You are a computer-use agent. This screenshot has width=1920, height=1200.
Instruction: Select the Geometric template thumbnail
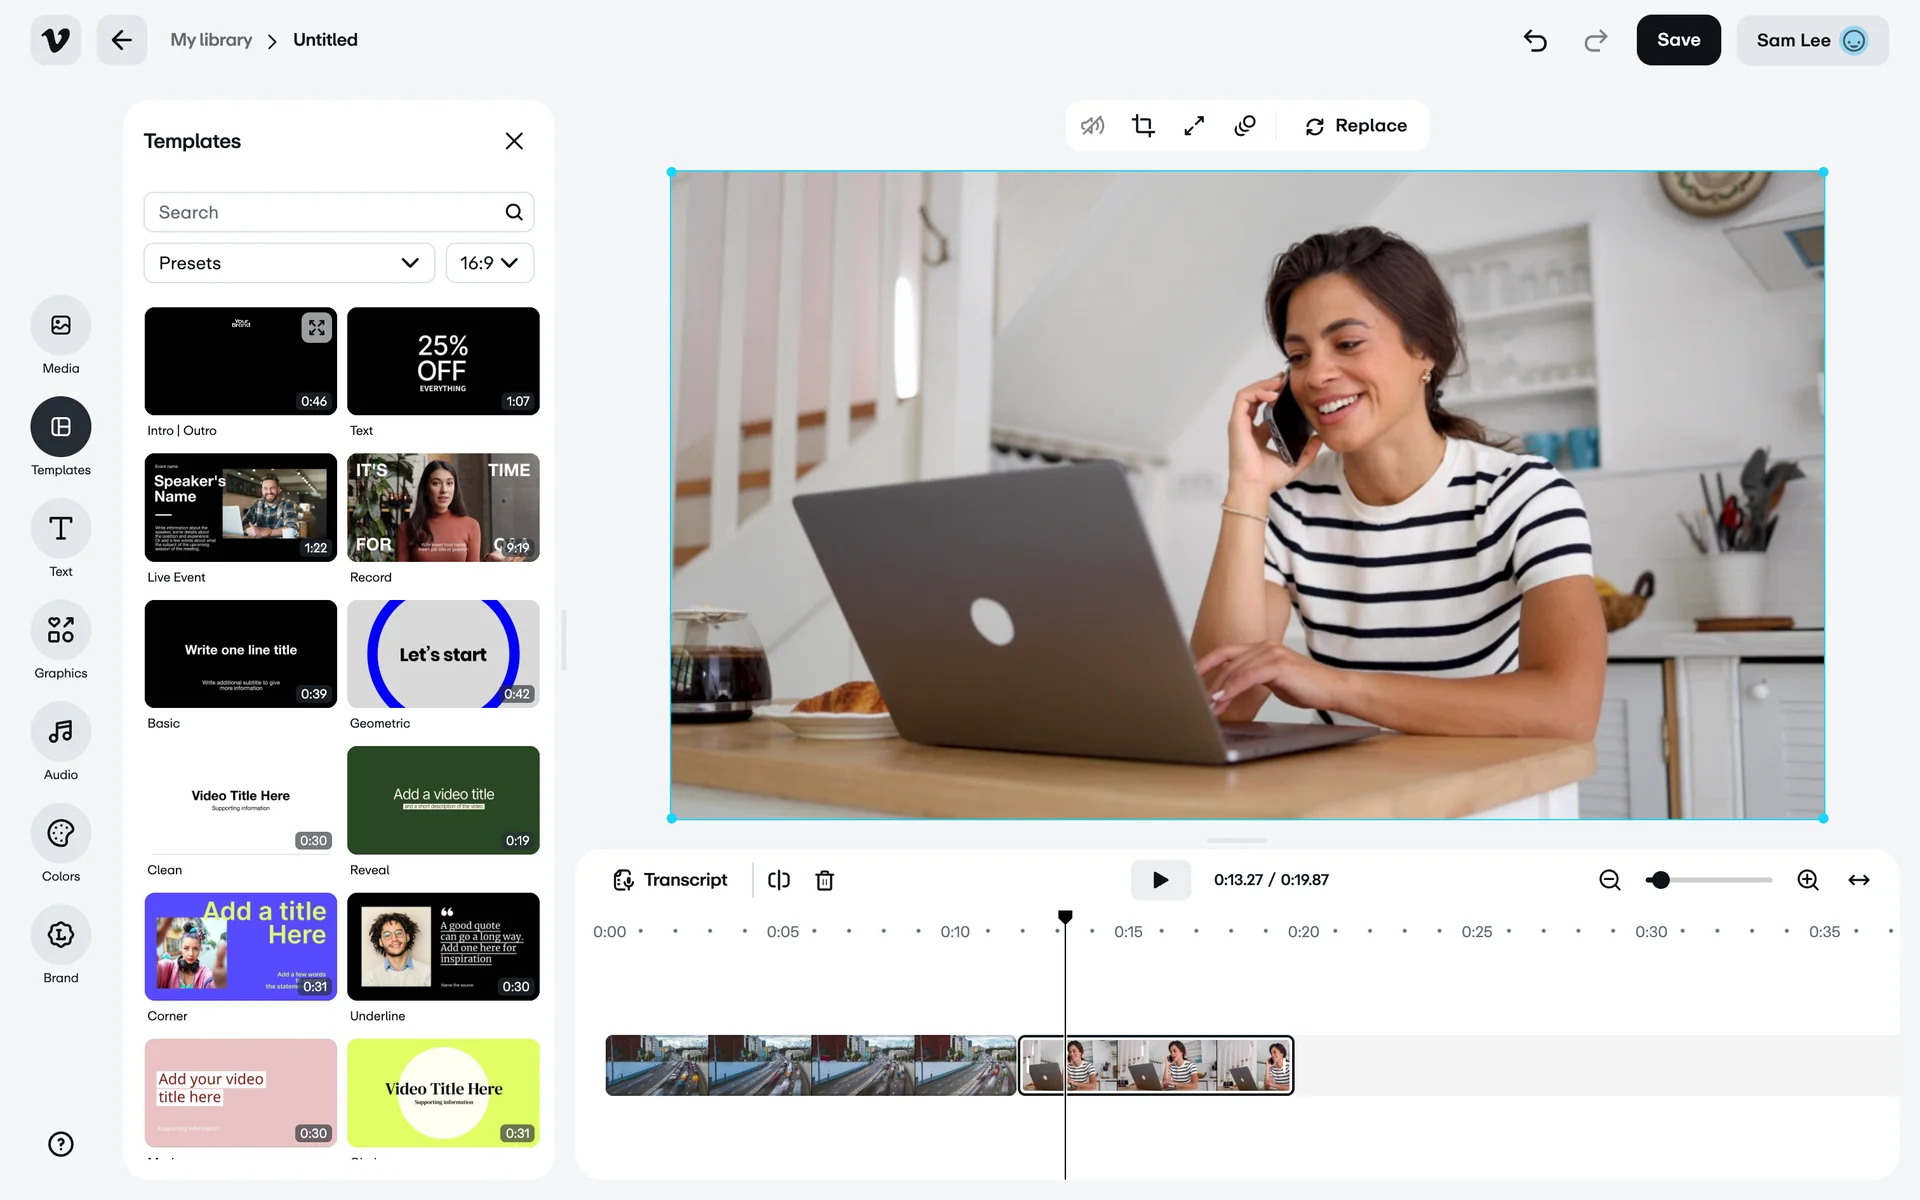click(443, 654)
